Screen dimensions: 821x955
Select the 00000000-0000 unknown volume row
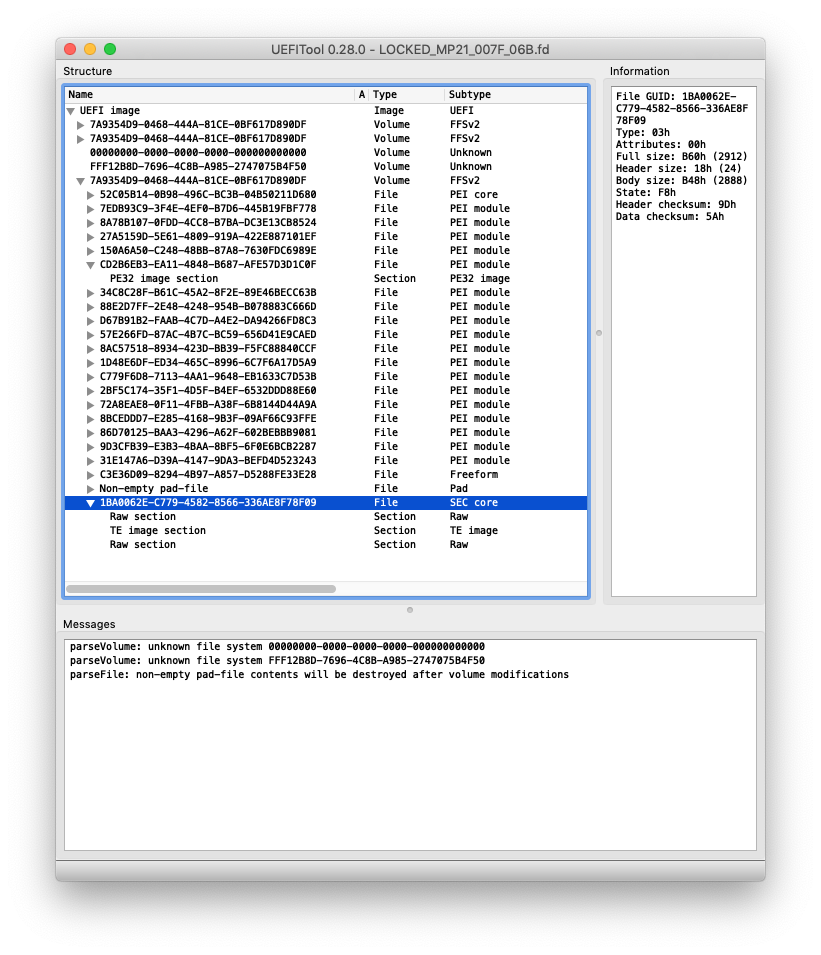(197, 153)
